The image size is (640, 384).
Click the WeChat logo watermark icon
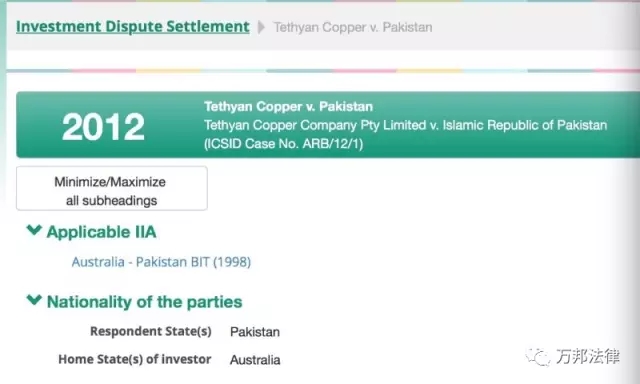(538, 357)
